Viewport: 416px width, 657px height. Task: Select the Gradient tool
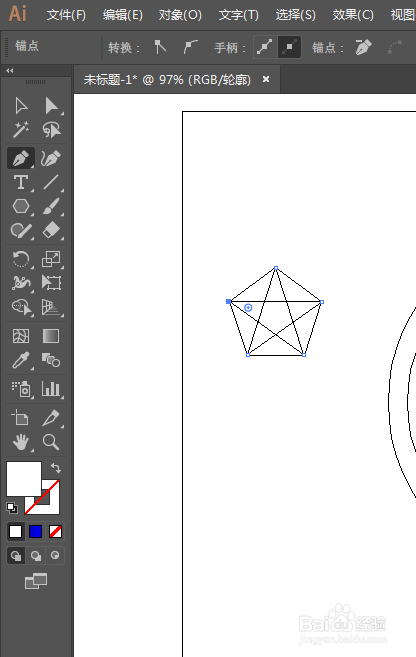(x=51, y=336)
